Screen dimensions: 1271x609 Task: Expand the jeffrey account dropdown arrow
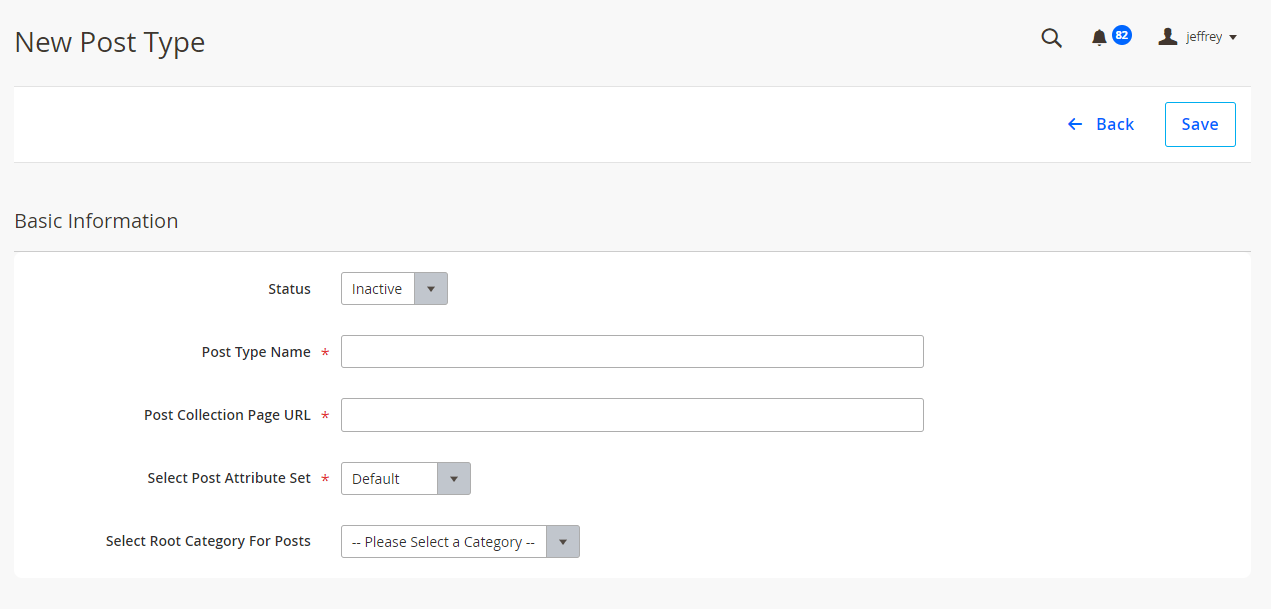1233,38
